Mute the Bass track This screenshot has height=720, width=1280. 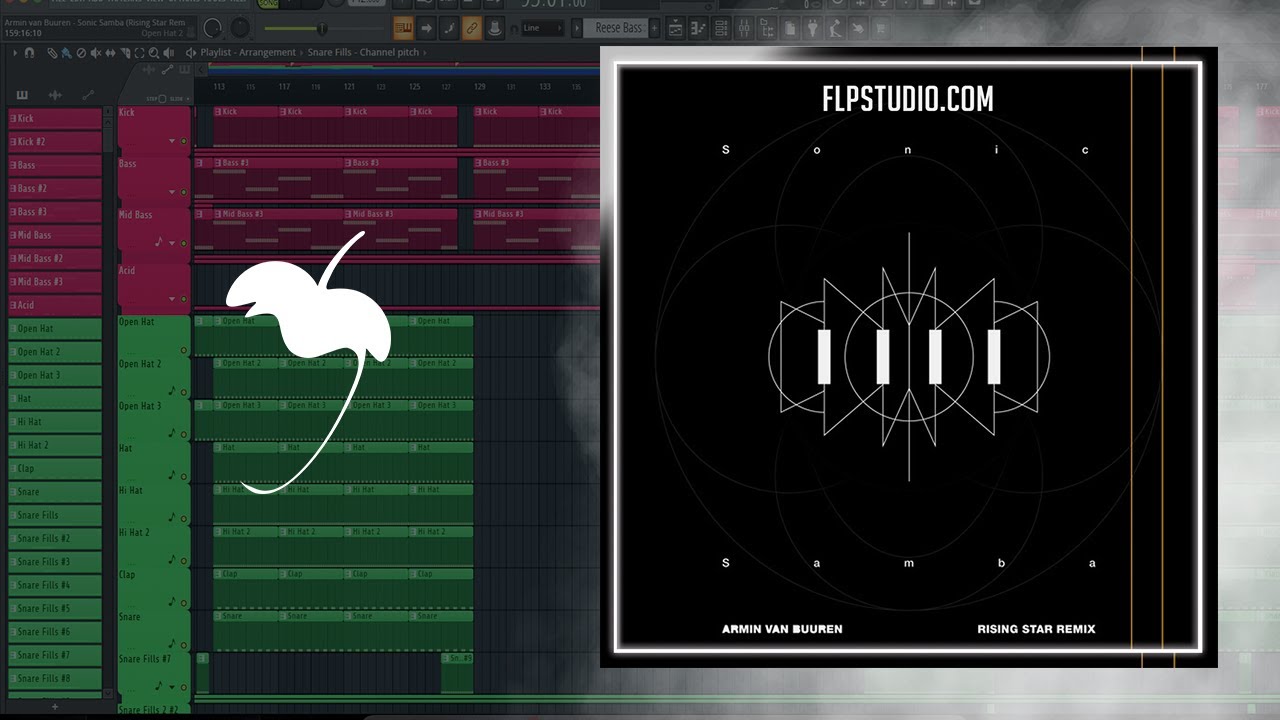coord(184,192)
